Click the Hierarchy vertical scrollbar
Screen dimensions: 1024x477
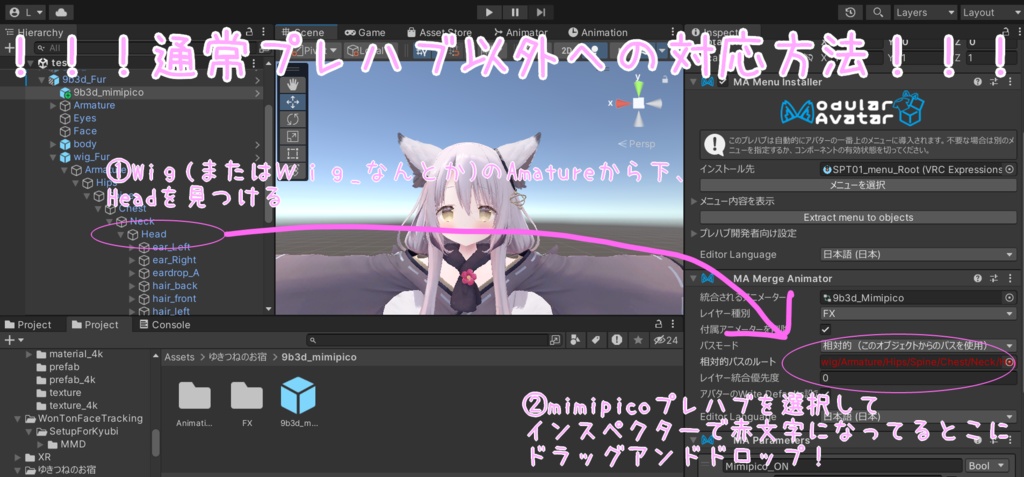[x=268, y=163]
